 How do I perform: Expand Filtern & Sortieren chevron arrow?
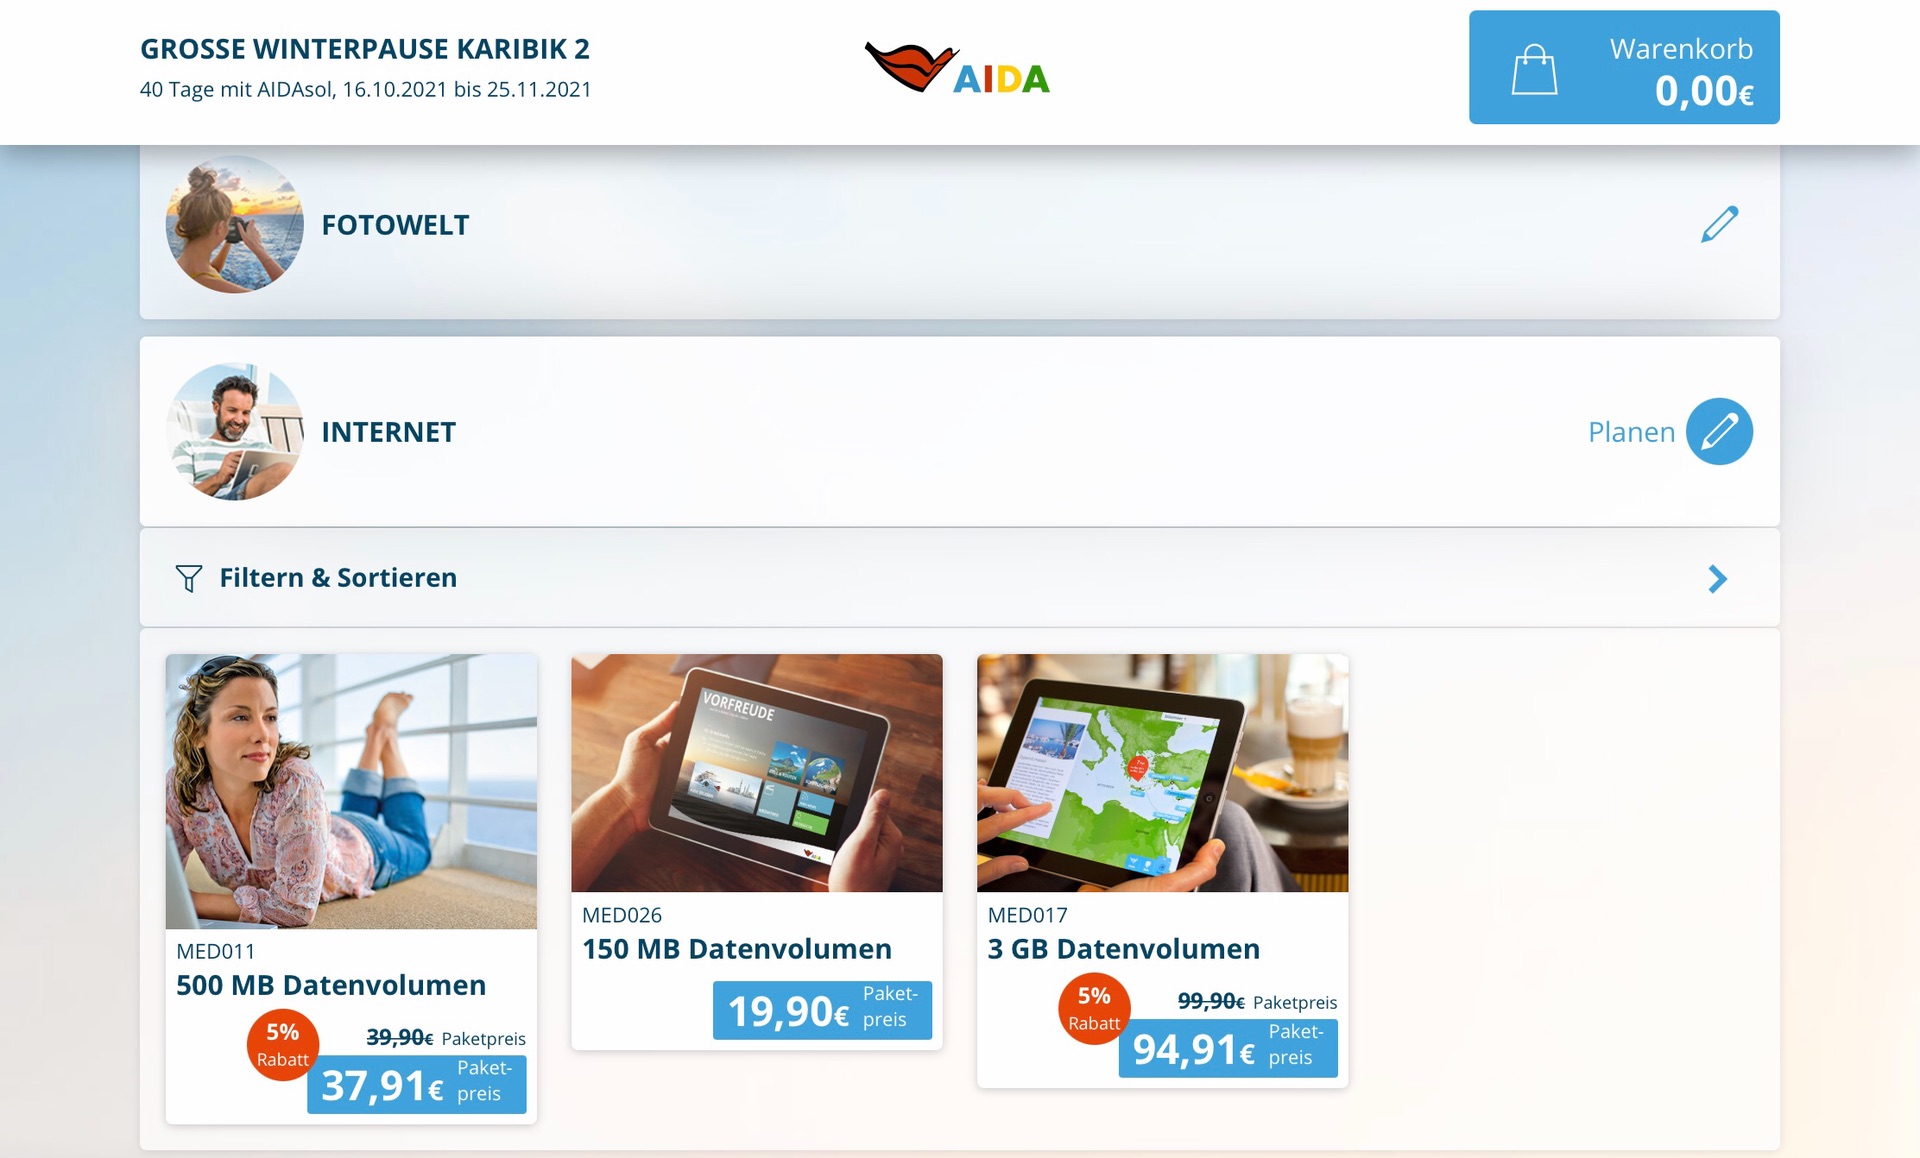[x=1717, y=579]
